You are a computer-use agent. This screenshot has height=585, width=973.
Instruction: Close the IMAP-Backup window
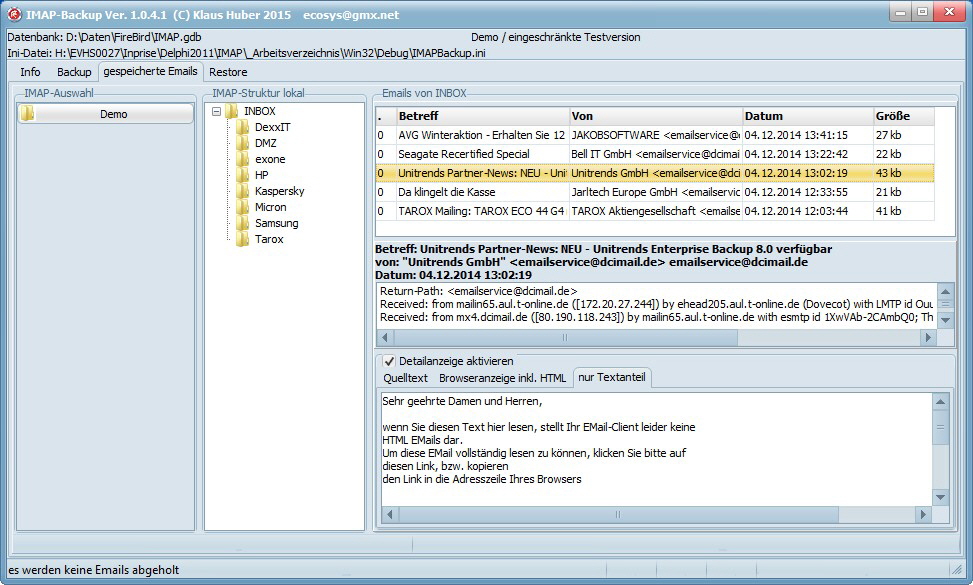(949, 12)
